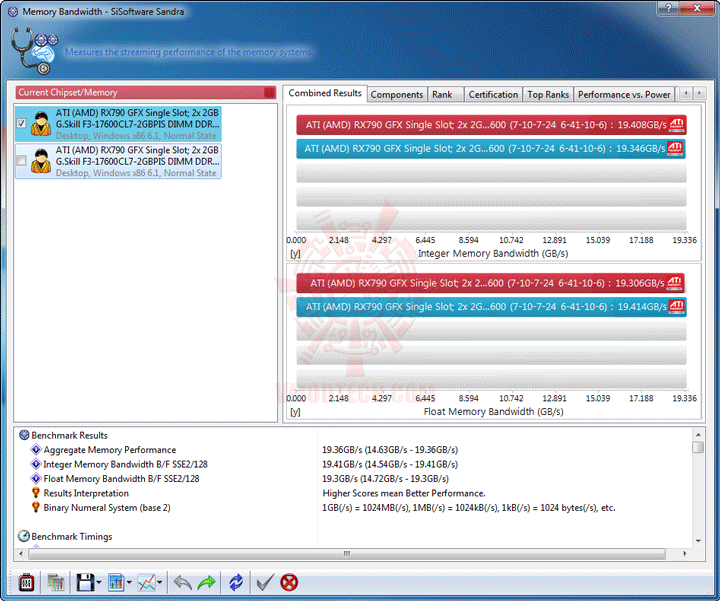720x601 pixels.
Task: Click the results vertical scrollbar thumb
Action: pos(698,447)
